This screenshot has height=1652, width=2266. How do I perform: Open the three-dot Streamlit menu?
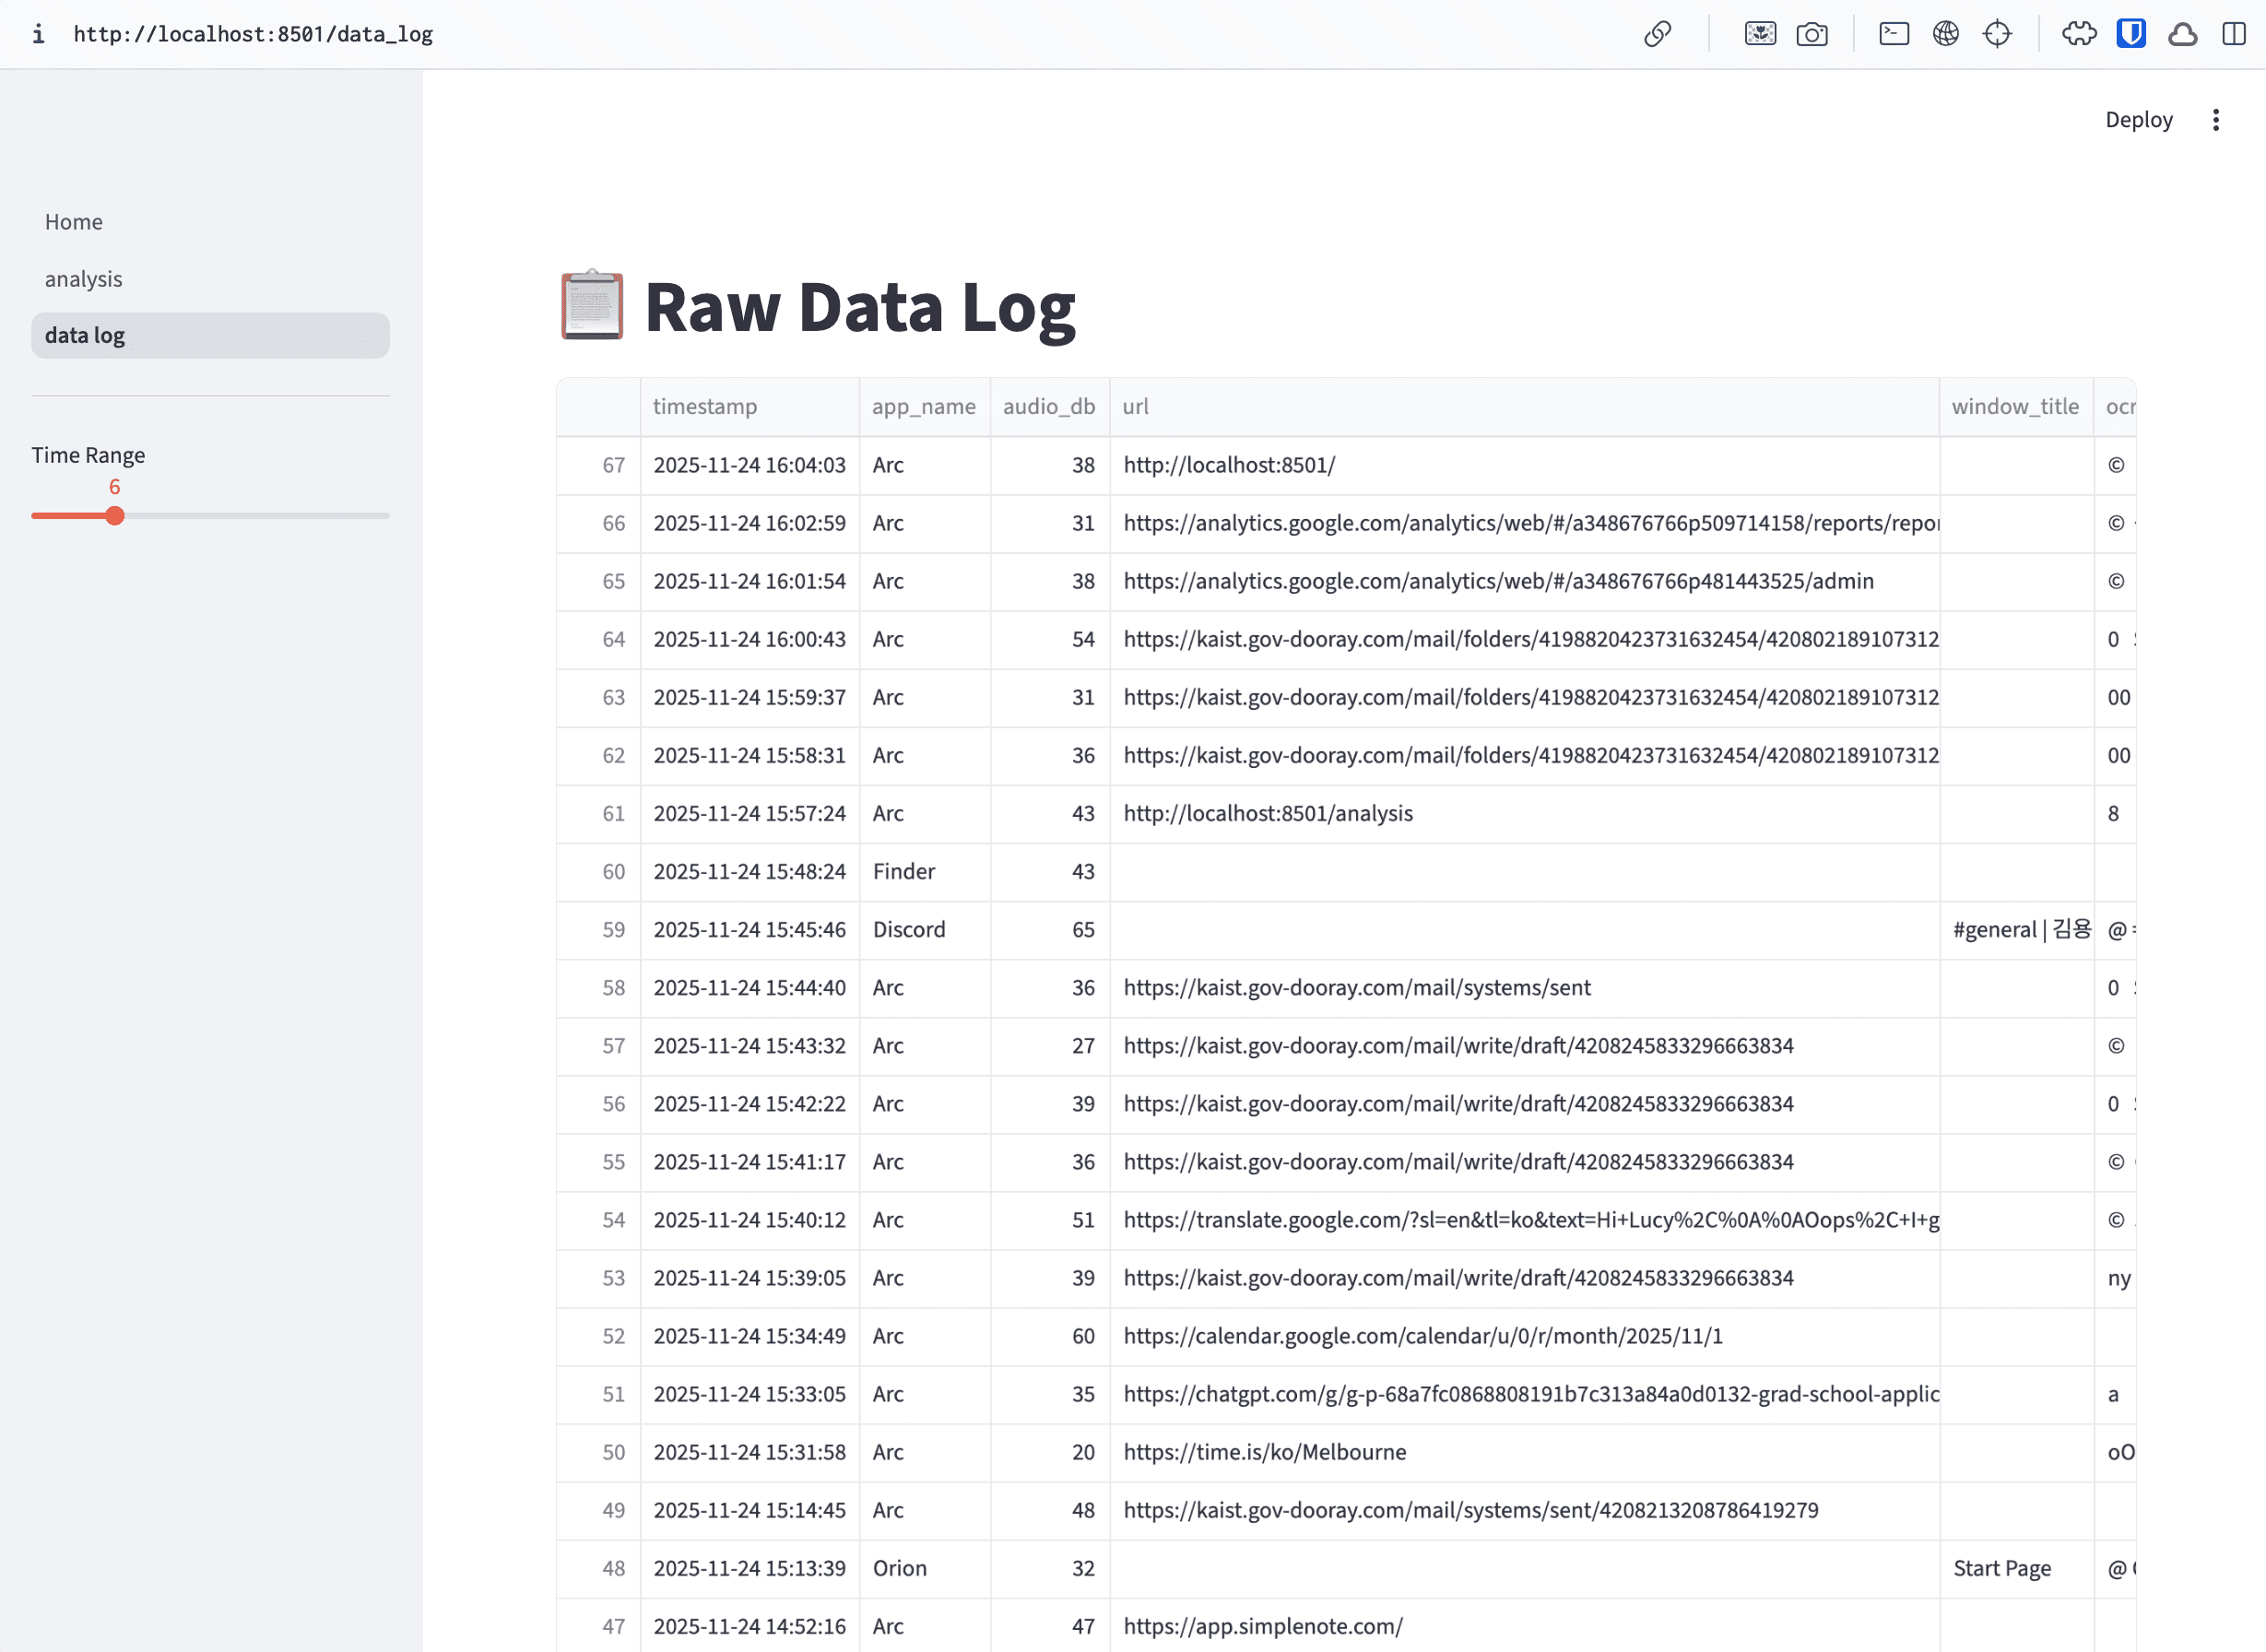coord(2216,120)
